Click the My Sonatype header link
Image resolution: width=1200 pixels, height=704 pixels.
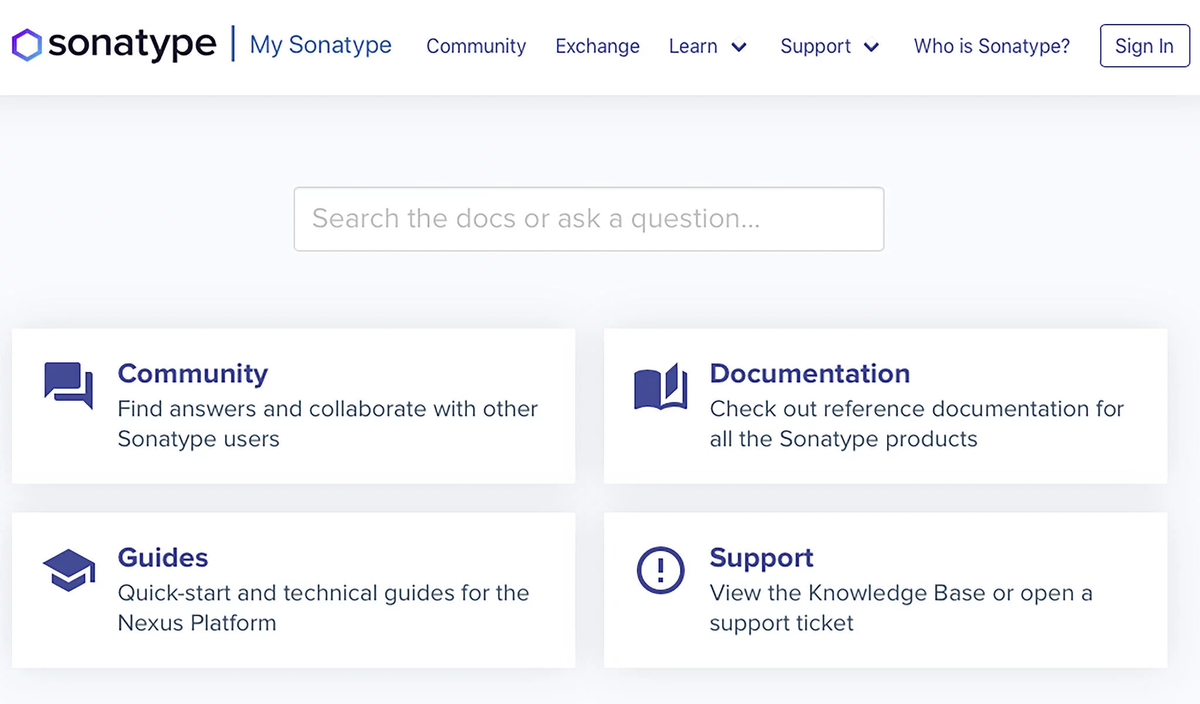tap(320, 45)
